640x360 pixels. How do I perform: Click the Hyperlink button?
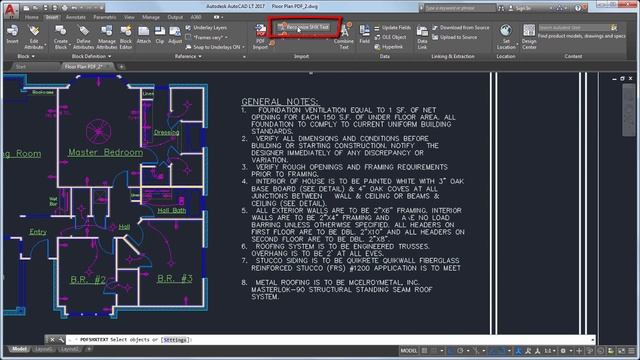point(389,47)
